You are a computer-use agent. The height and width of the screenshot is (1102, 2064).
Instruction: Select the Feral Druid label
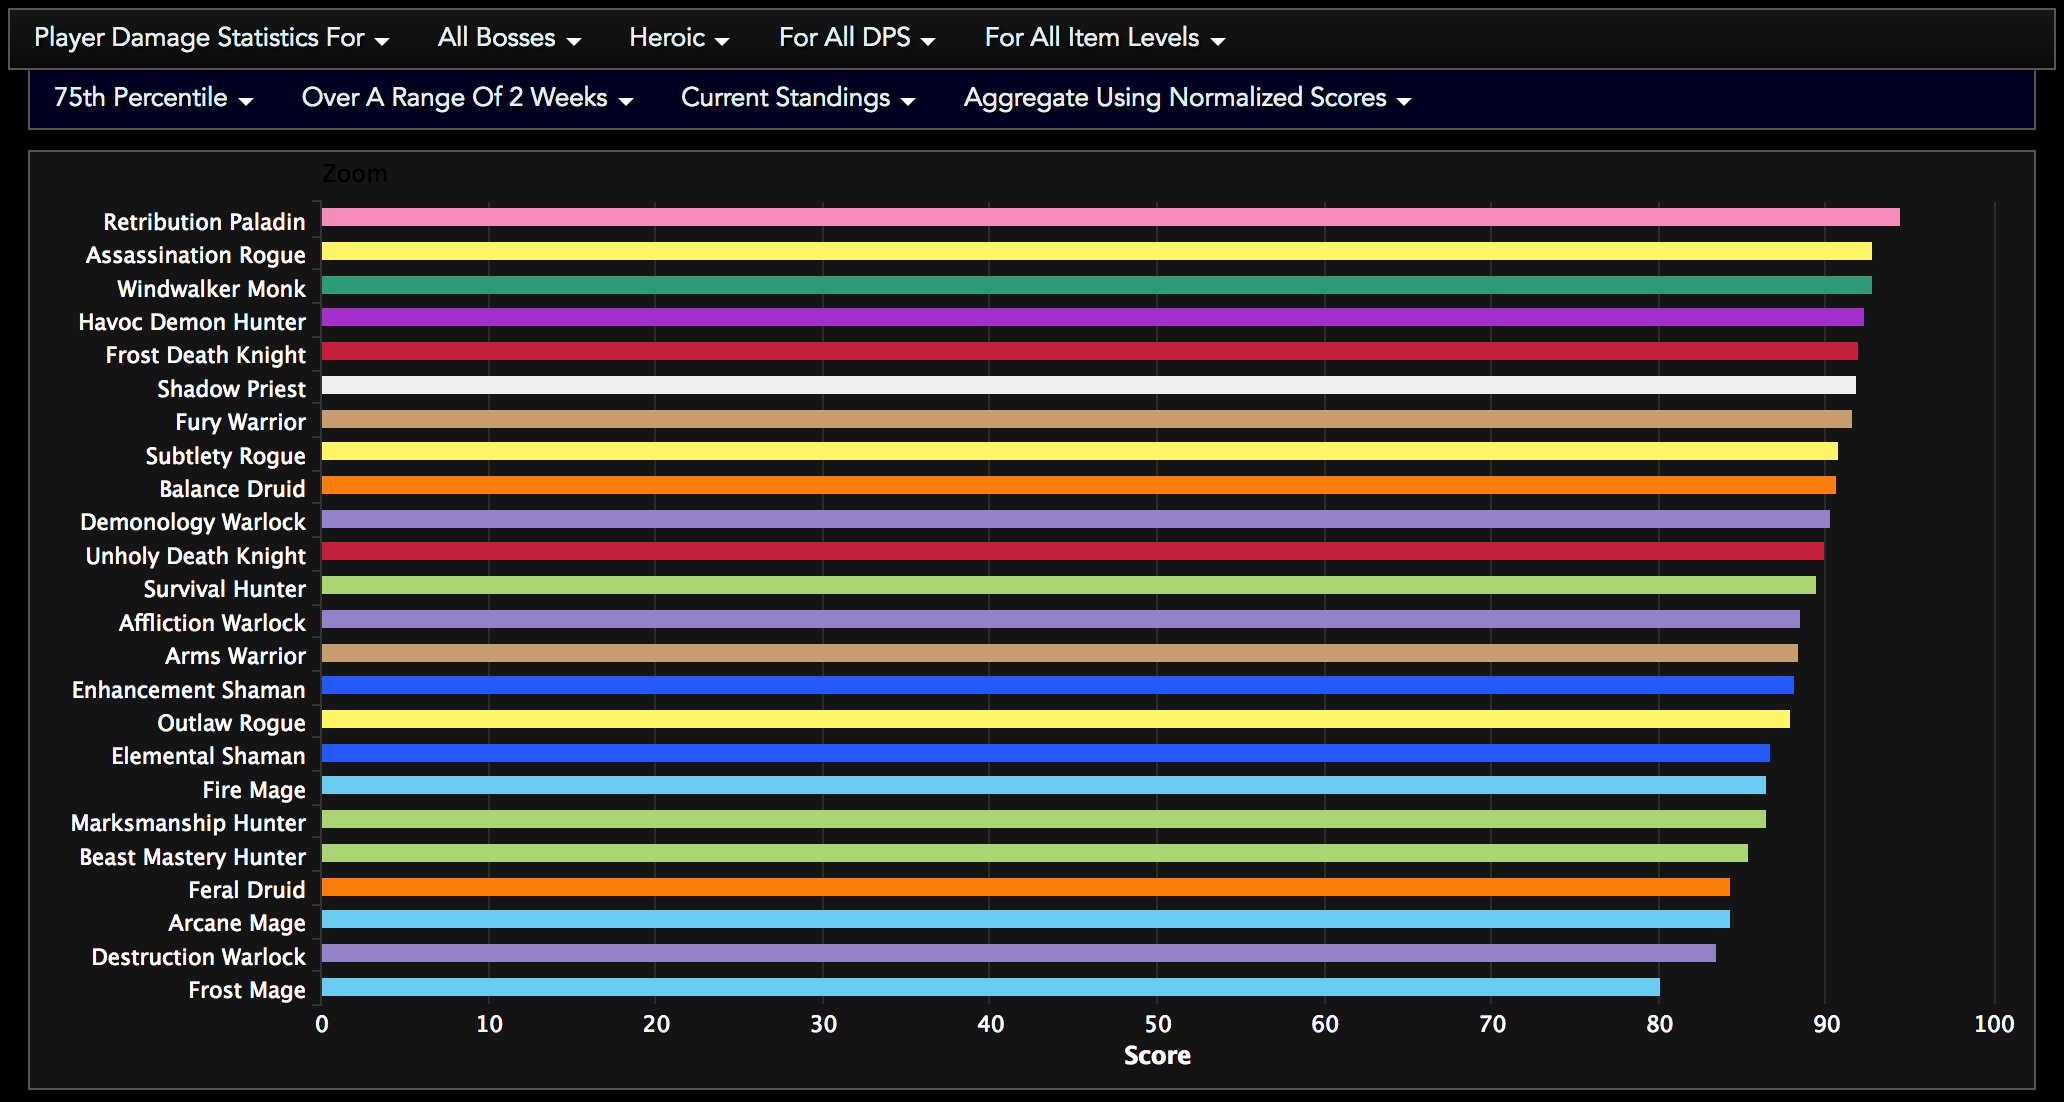point(247,890)
